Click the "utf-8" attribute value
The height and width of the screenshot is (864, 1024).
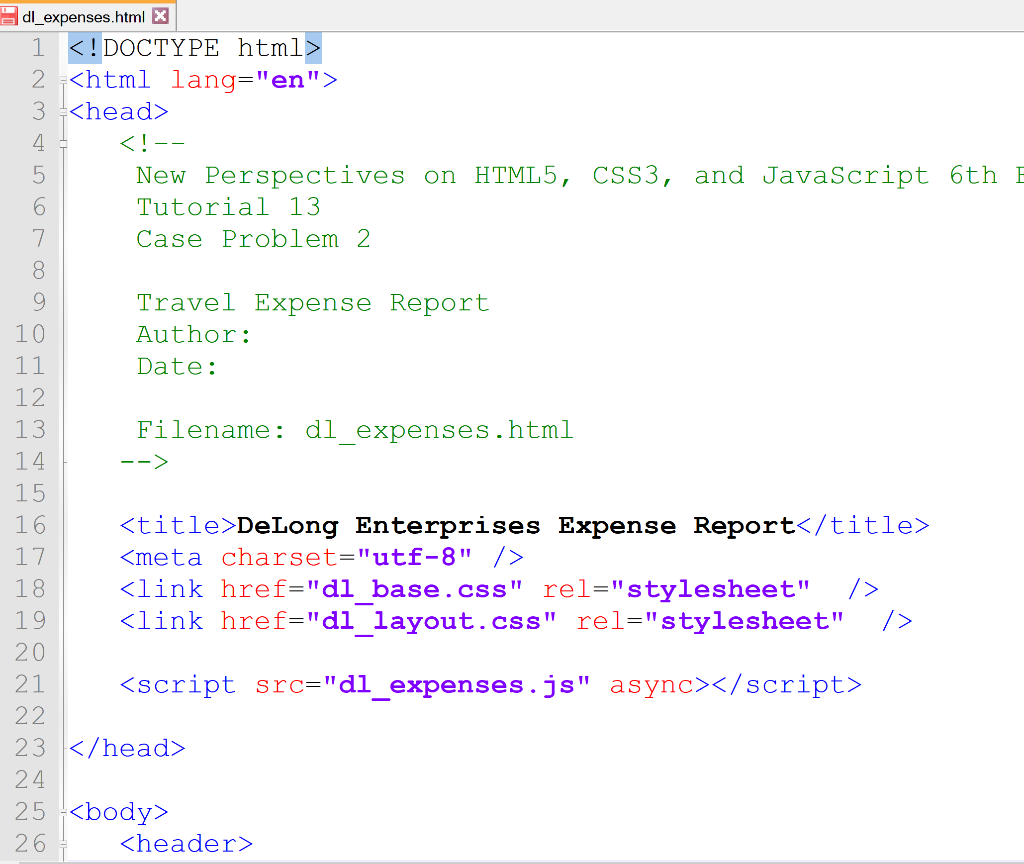click(414, 558)
